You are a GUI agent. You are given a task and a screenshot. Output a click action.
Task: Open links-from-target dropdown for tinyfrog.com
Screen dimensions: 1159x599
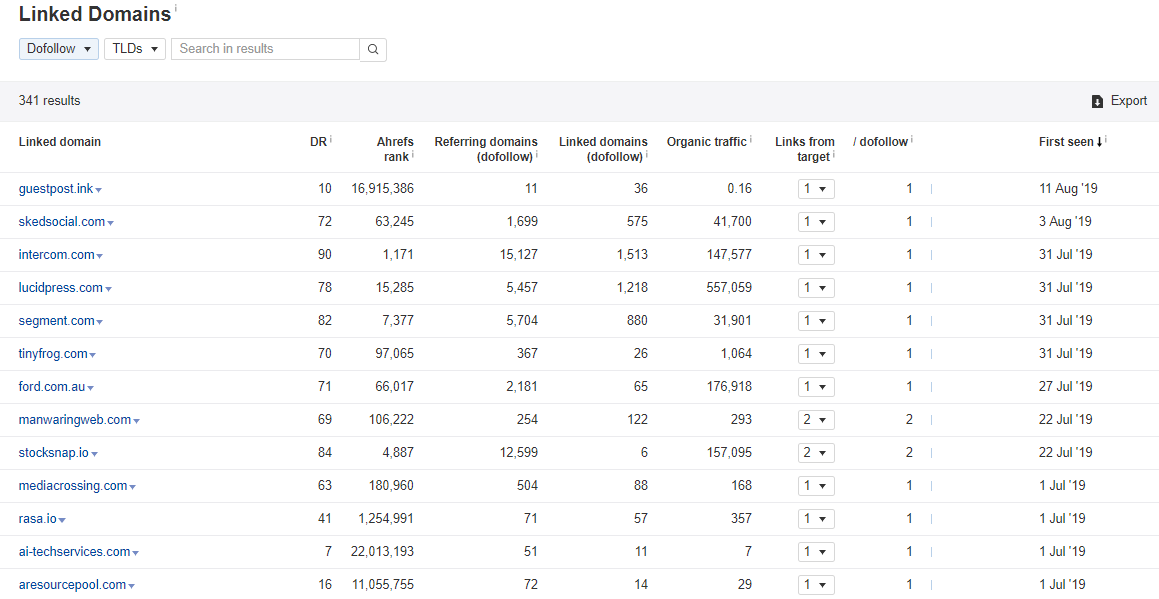click(816, 354)
